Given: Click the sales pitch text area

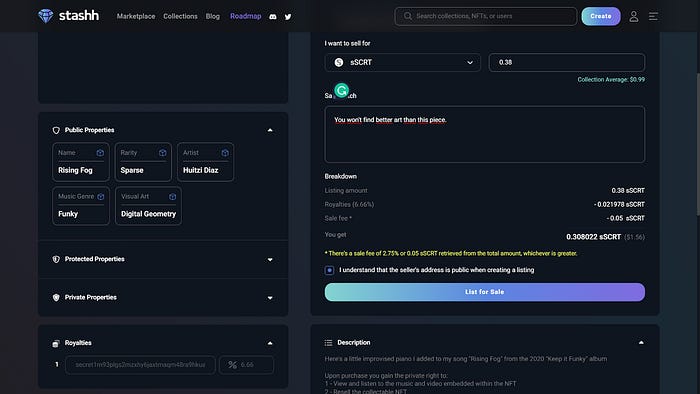Looking at the screenshot, I should pyautogui.click(x=485, y=134).
